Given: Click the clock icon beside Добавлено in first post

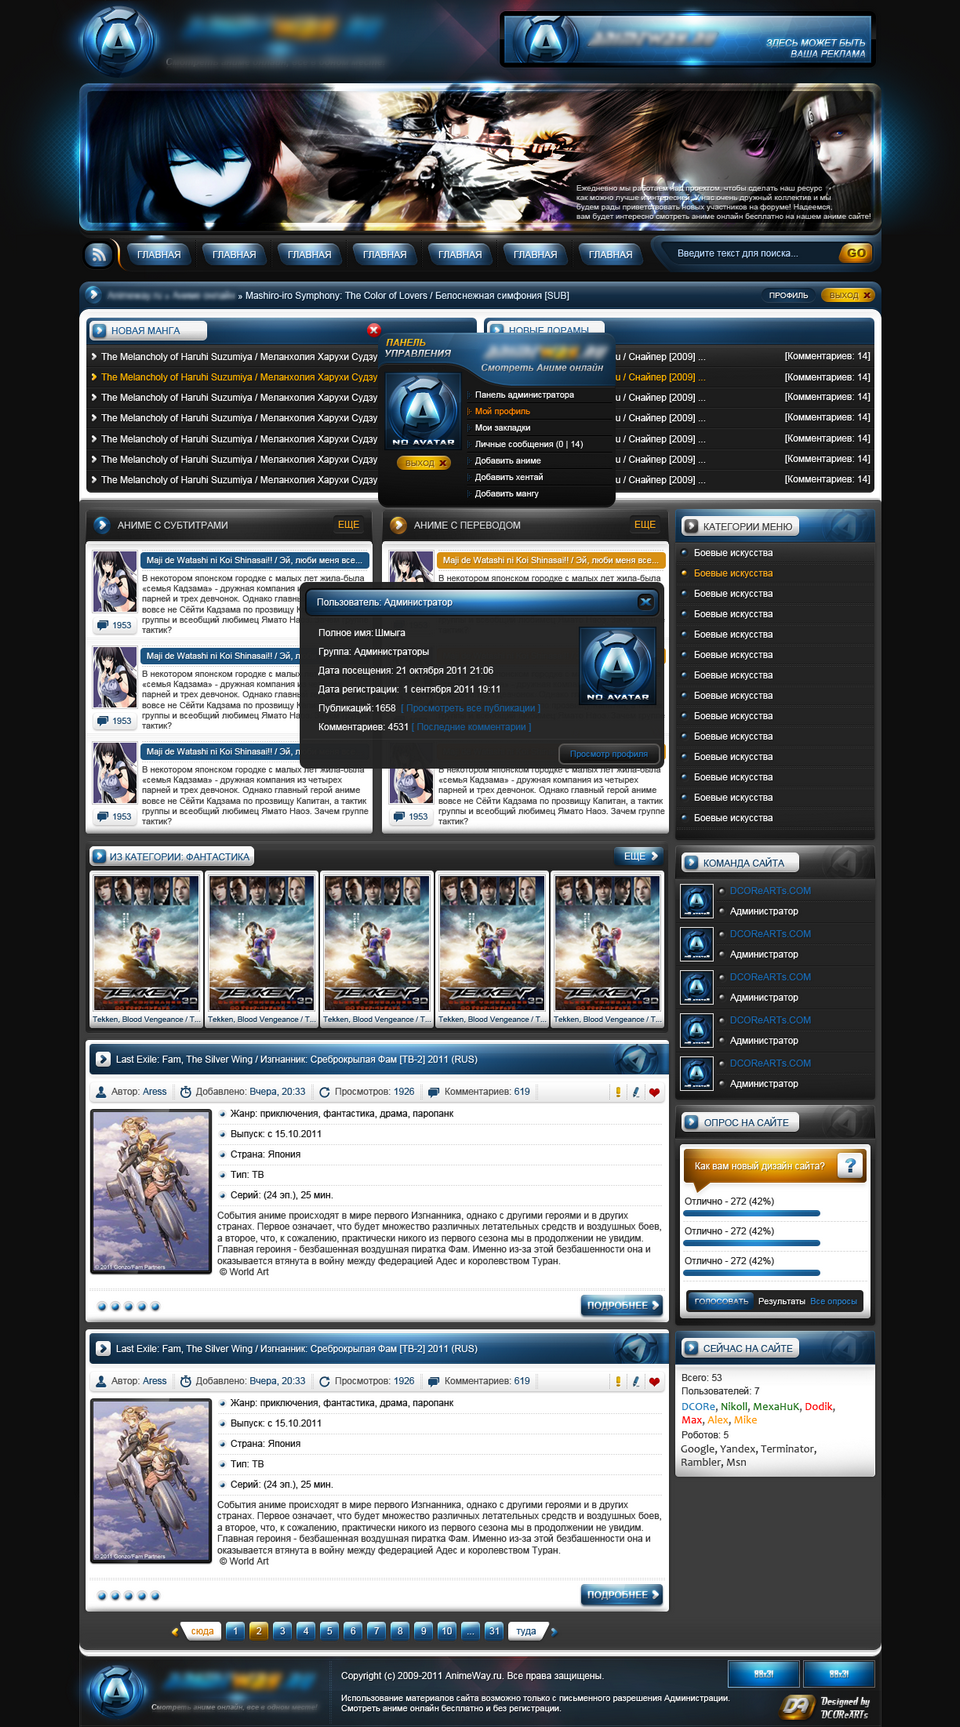Looking at the screenshot, I should point(185,1092).
